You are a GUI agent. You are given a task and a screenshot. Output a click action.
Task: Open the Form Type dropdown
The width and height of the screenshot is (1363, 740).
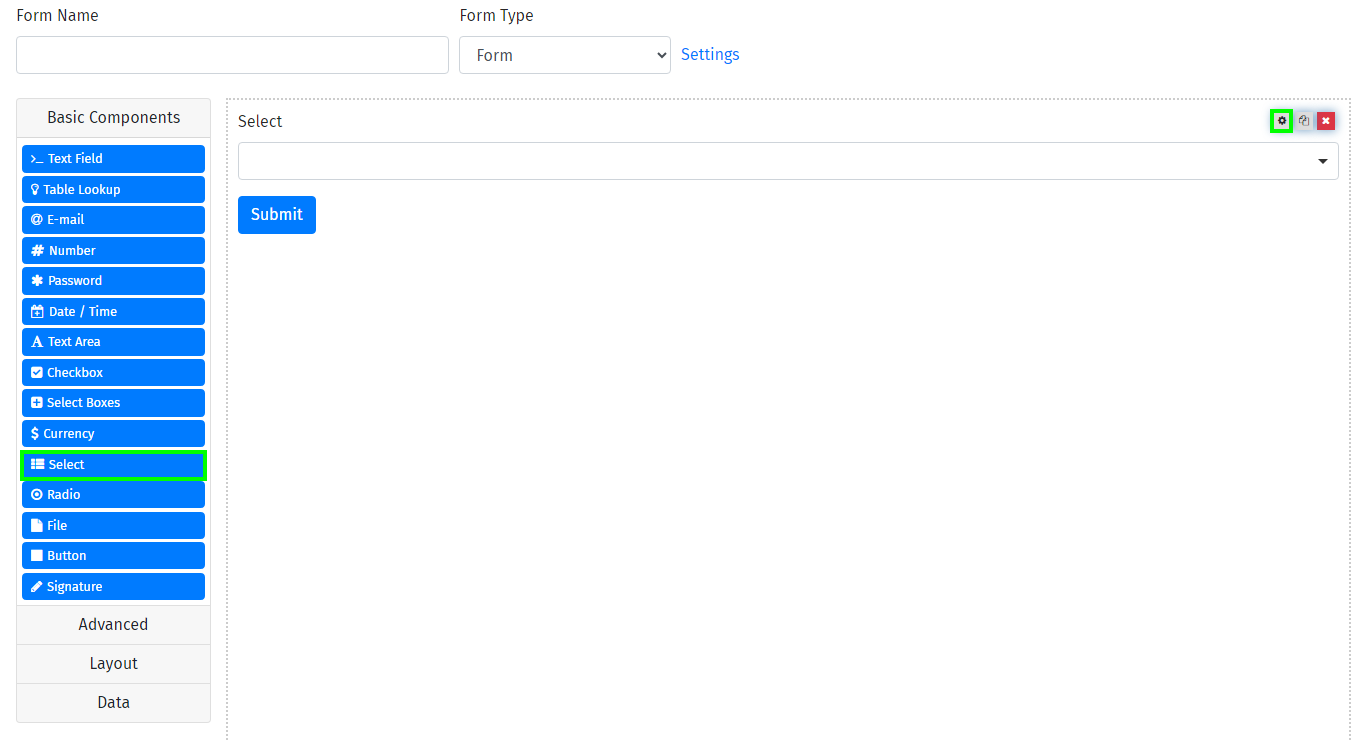564,55
